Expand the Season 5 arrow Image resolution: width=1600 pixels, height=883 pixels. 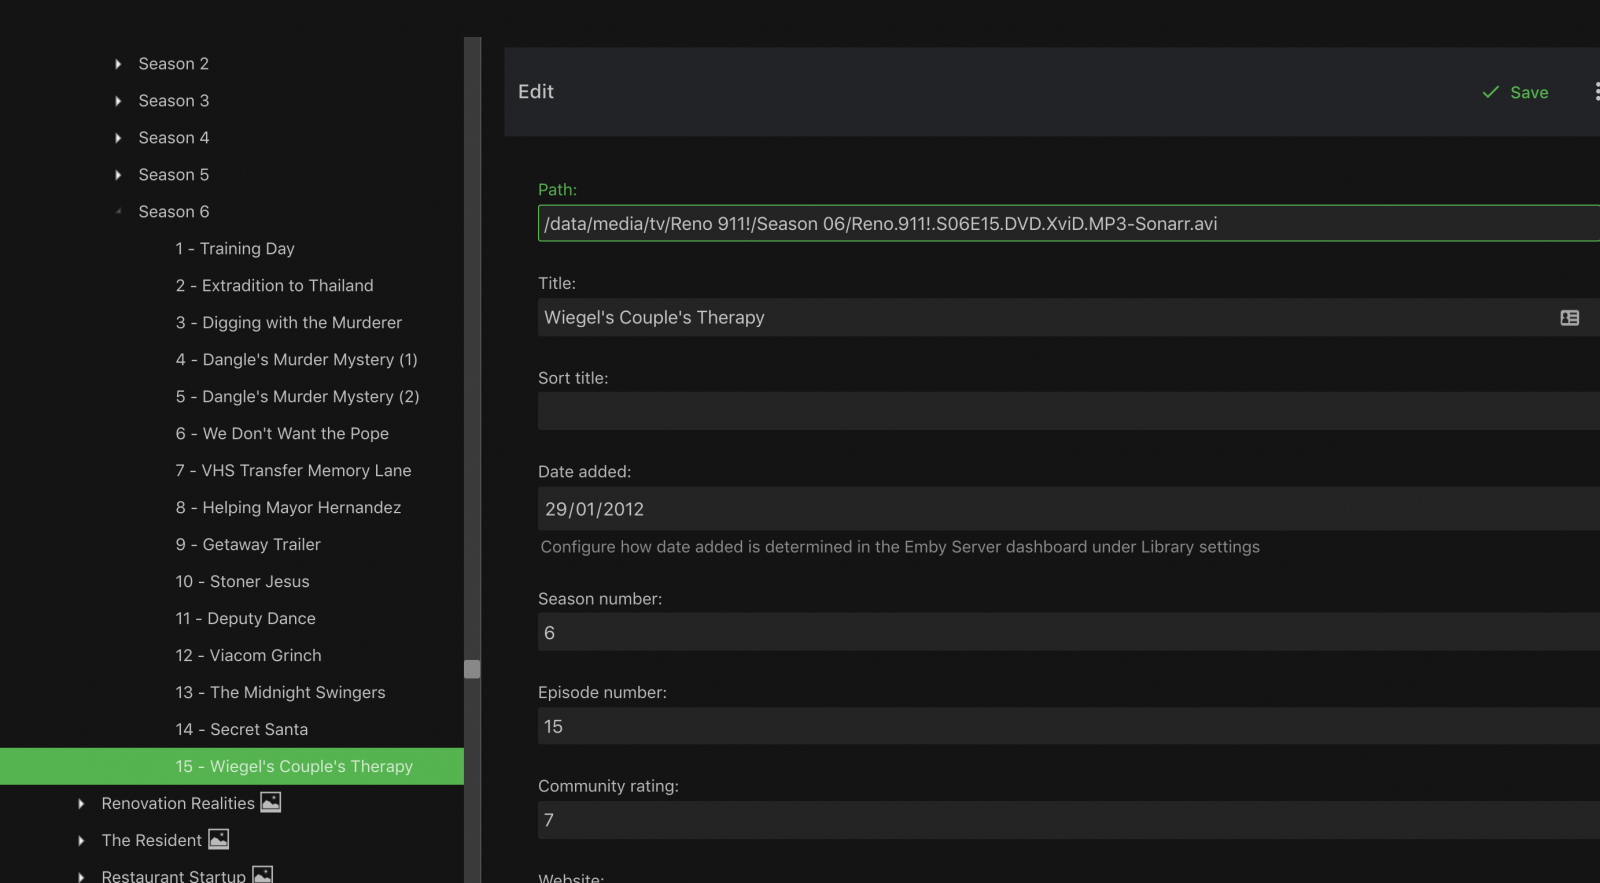tap(118, 175)
